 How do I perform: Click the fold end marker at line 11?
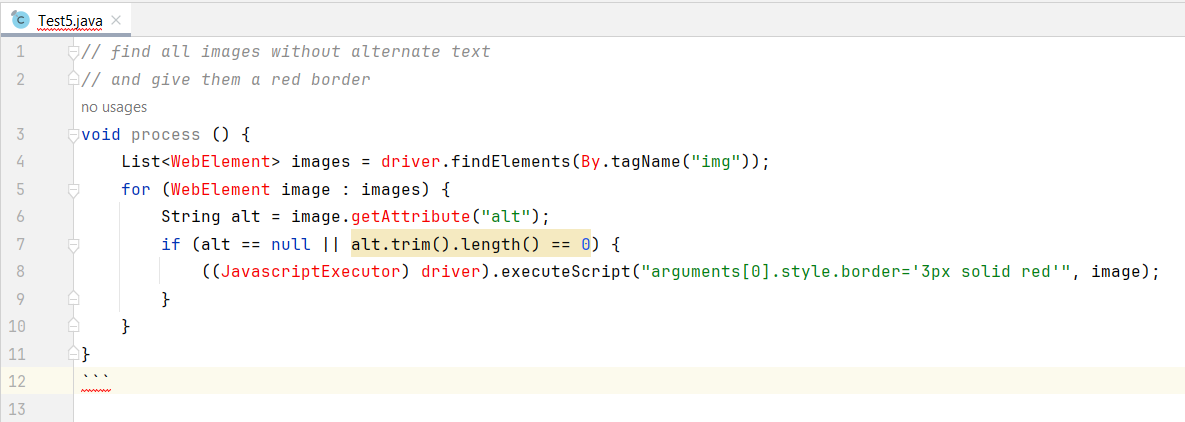coord(73,353)
